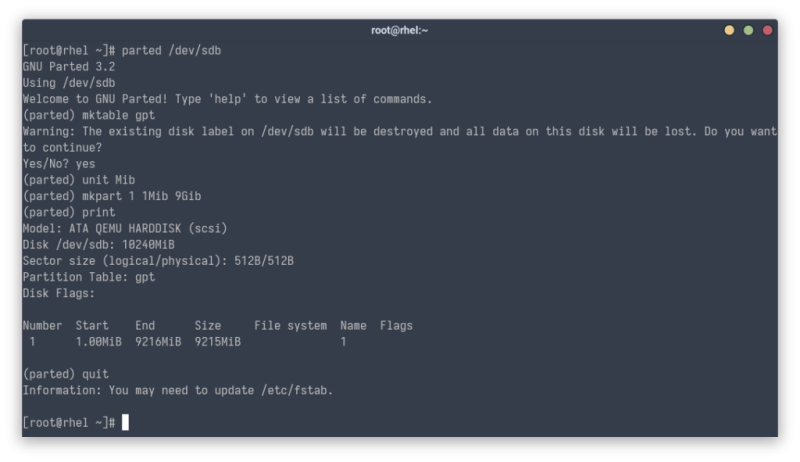Image resolution: width=800 pixels, height=462 pixels.
Task: Place cursor at the final shell prompt
Action: tap(124, 423)
